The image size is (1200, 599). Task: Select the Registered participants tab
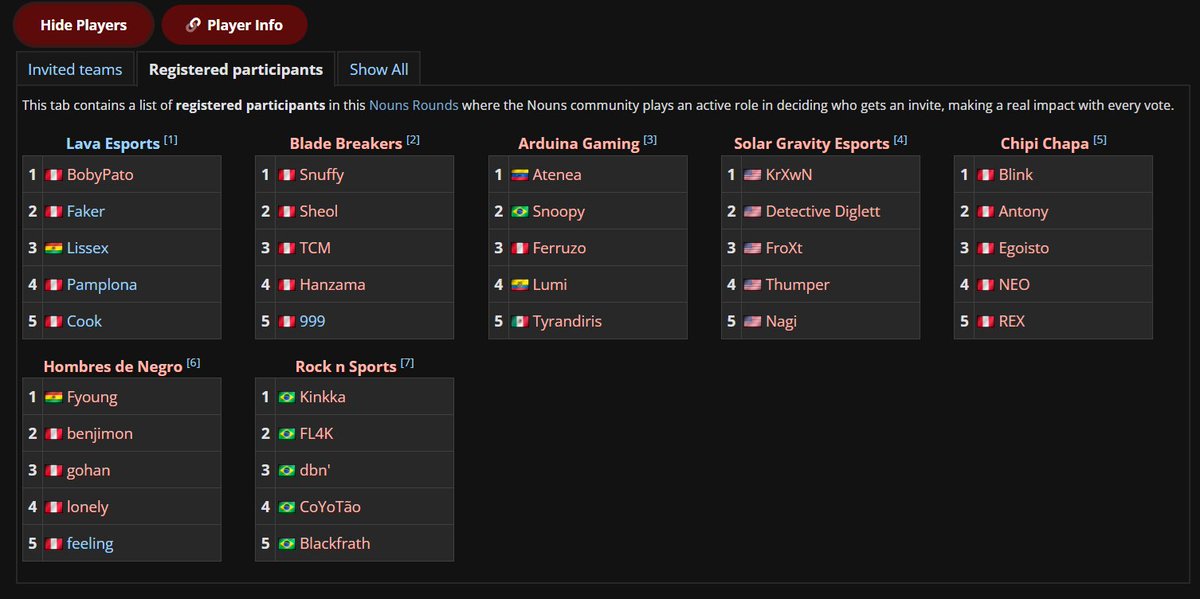tap(236, 69)
